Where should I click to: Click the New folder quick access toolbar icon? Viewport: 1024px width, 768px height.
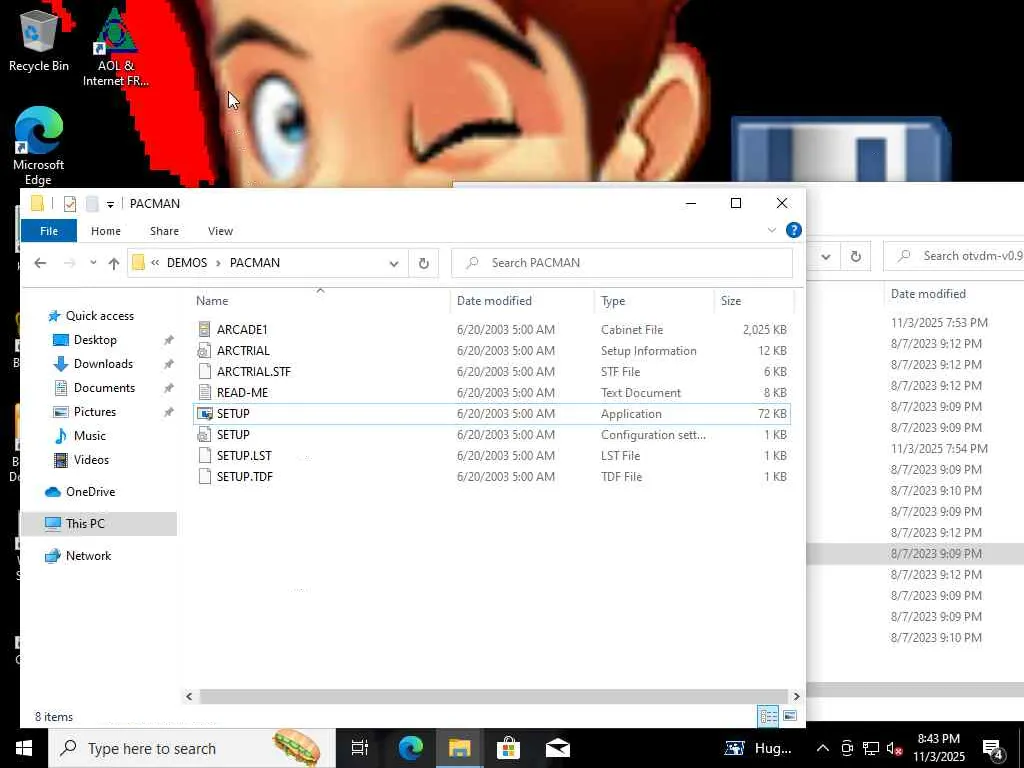coord(92,204)
